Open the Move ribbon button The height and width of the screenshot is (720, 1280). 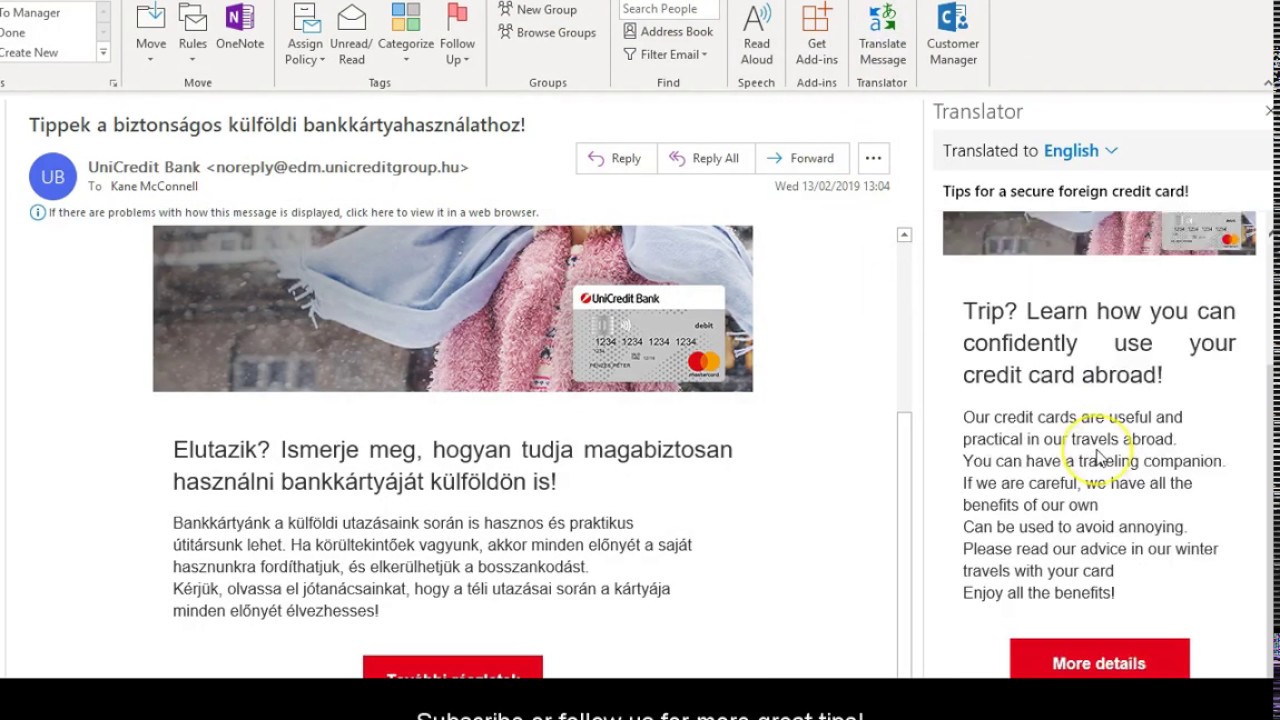click(x=151, y=35)
